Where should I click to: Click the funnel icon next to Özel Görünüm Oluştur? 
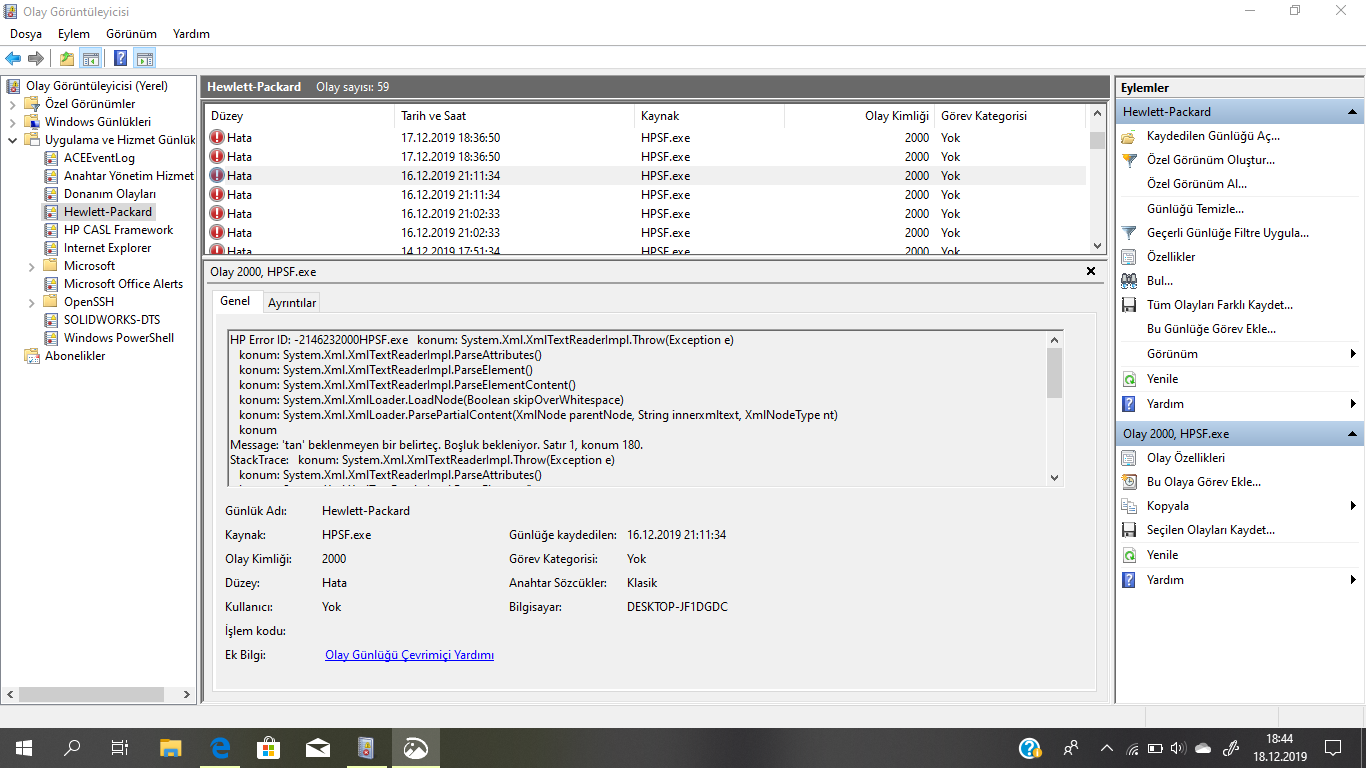1131,160
